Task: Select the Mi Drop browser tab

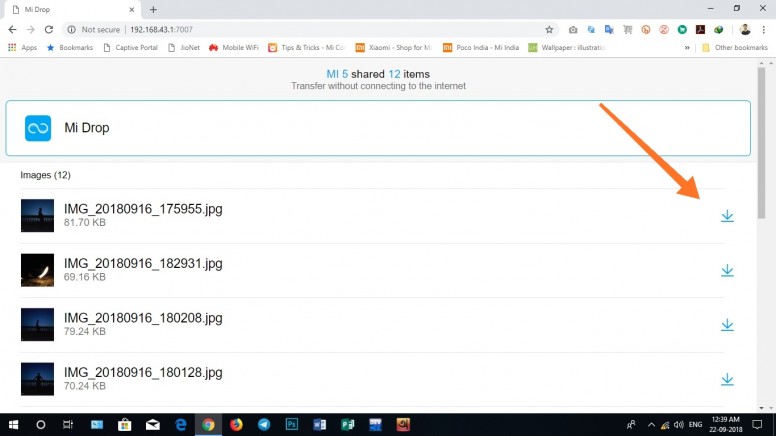Action: click(x=74, y=9)
